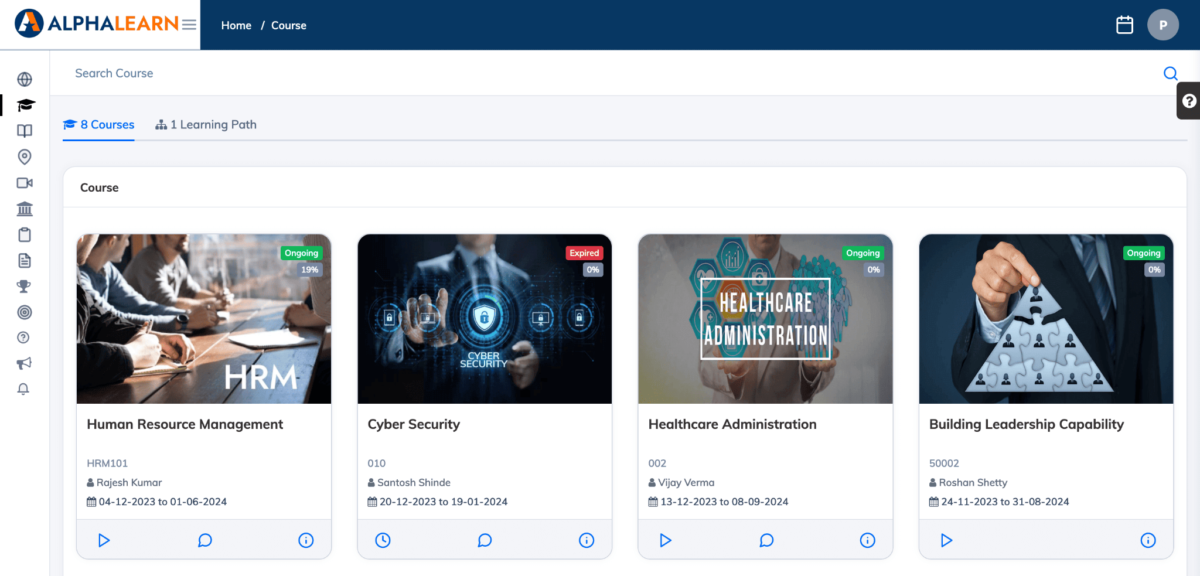View info for Human Resource Management

[306, 540]
